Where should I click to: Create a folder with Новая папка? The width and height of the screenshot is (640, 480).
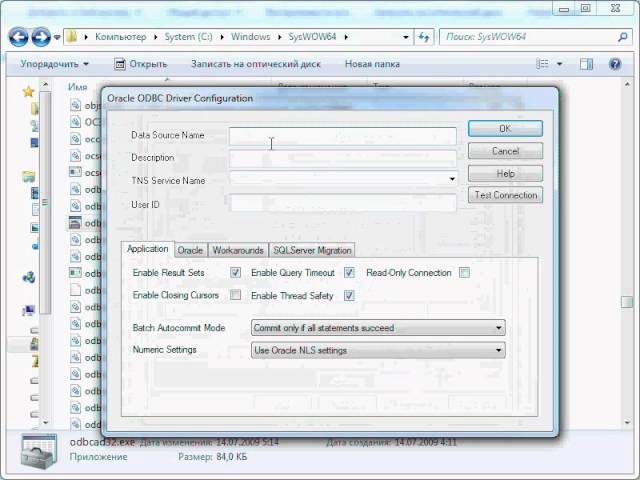[x=372, y=64]
